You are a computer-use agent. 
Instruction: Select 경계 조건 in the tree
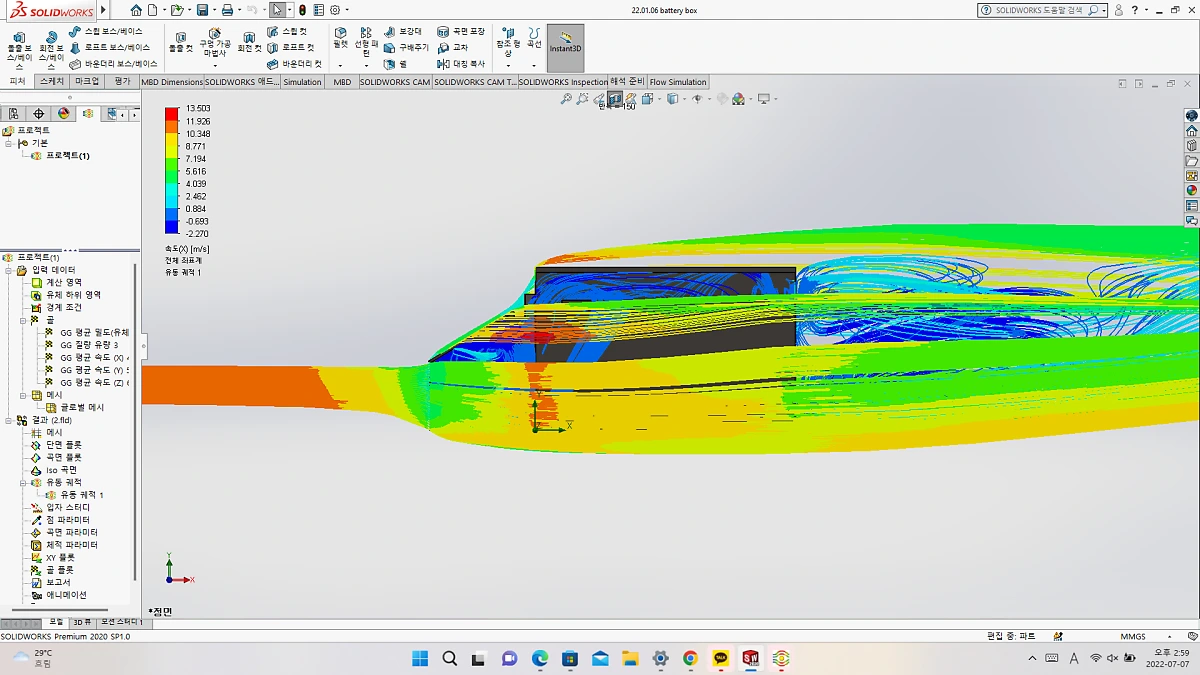coord(64,307)
